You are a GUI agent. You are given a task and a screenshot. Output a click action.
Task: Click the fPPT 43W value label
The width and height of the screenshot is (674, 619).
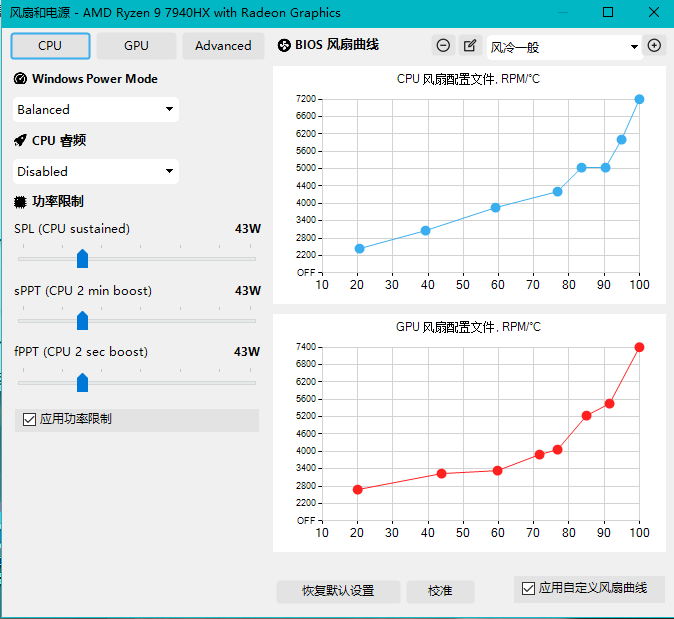tap(247, 352)
